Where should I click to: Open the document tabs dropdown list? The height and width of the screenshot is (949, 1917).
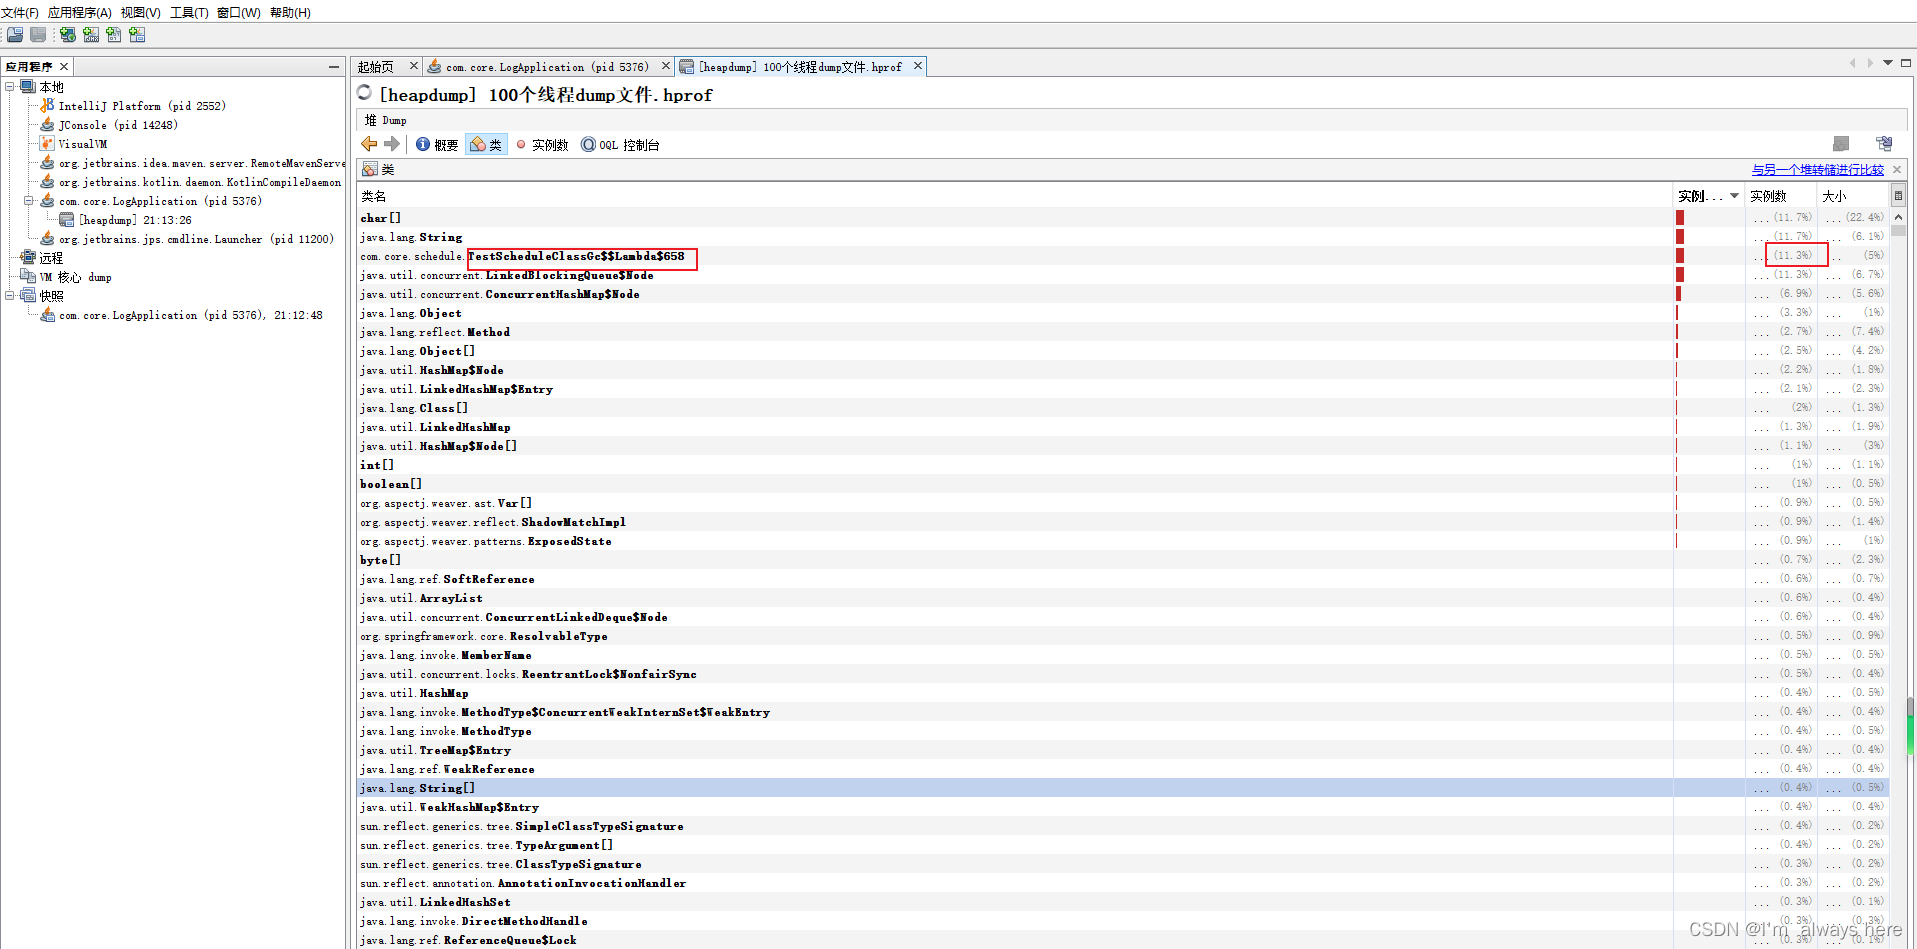pos(1888,63)
